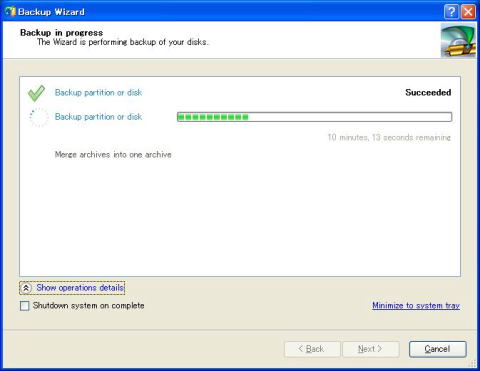Click the Backup in progress heading
480x371 pixels.
pyautogui.click(x=61, y=33)
